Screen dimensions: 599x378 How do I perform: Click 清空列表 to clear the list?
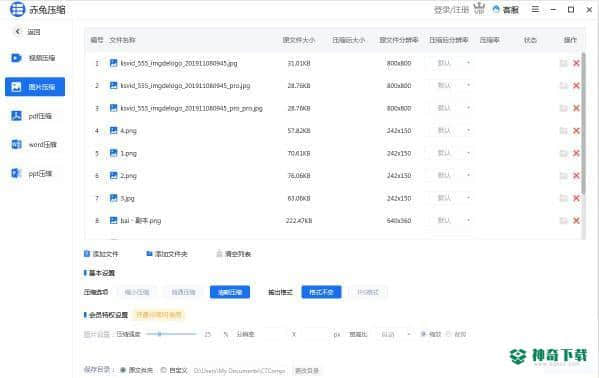pos(234,254)
